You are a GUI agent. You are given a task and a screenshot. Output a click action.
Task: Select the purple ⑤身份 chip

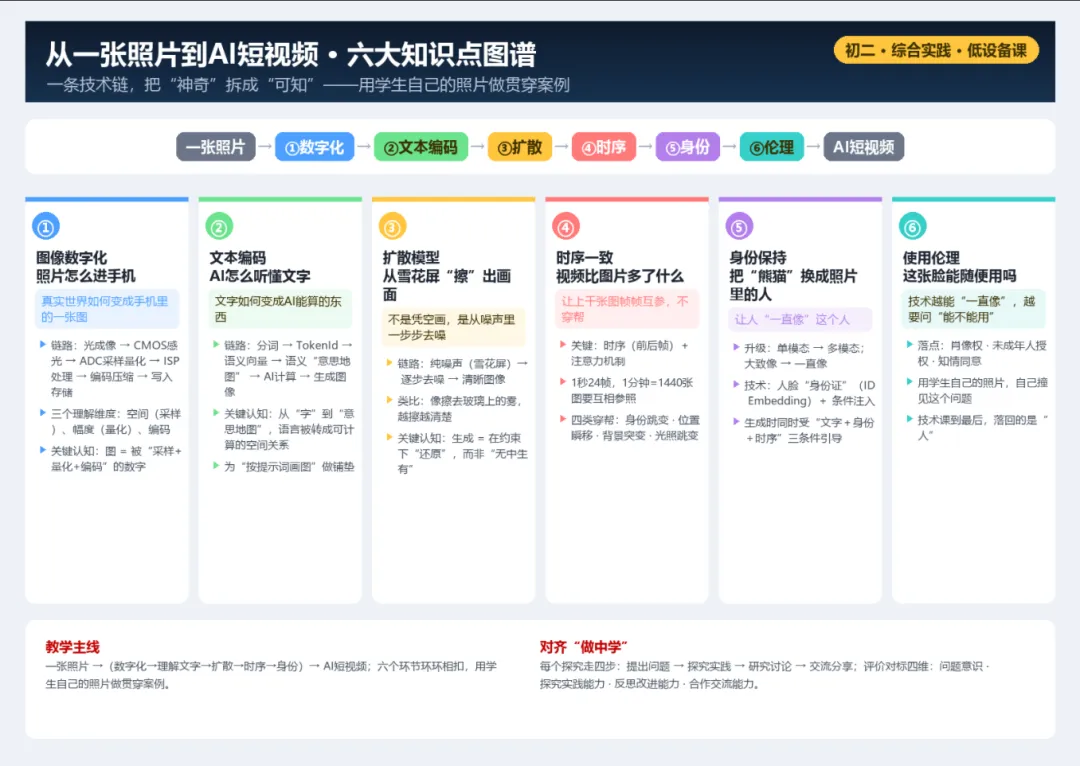(x=687, y=147)
